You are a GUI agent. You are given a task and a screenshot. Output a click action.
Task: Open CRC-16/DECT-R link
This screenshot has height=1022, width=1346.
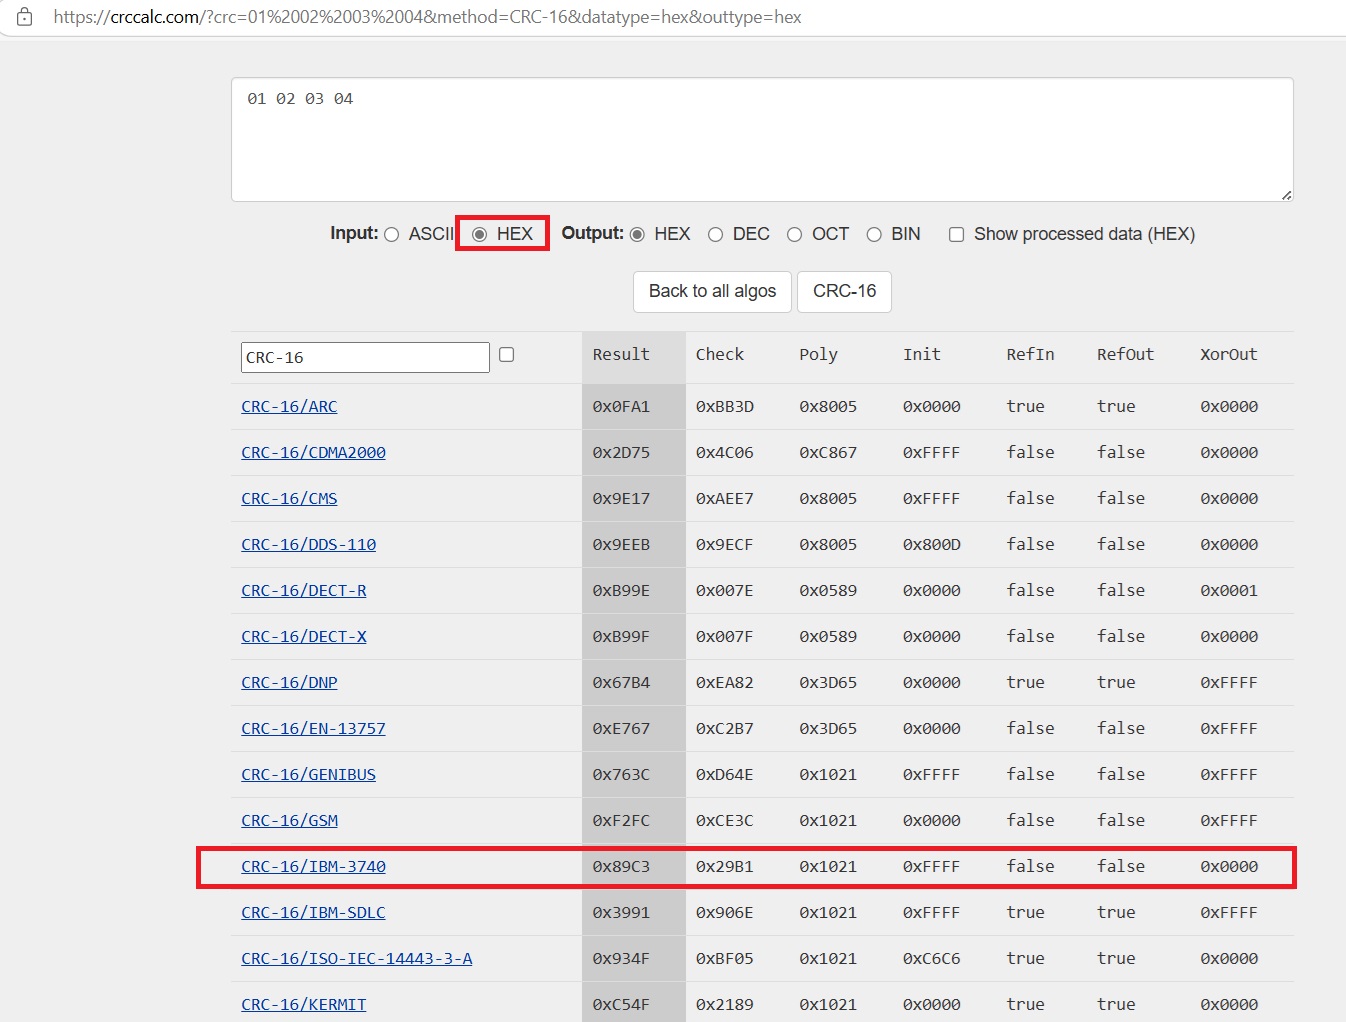click(x=303, y=590)
